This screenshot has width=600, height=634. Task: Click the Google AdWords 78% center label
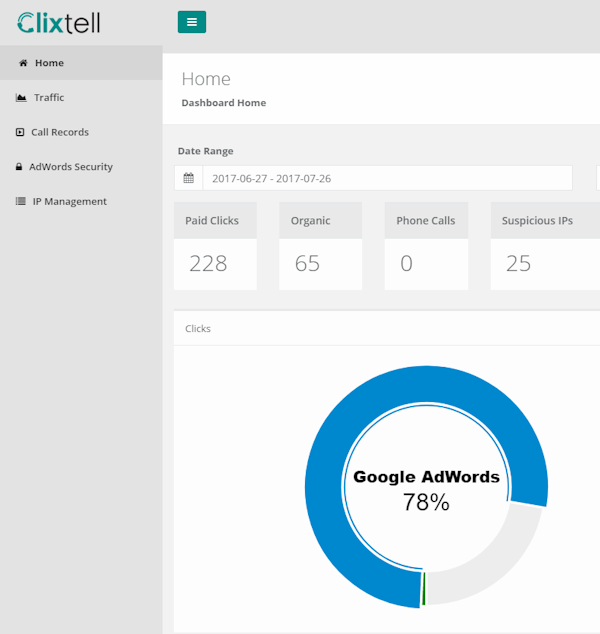[426, 490]
